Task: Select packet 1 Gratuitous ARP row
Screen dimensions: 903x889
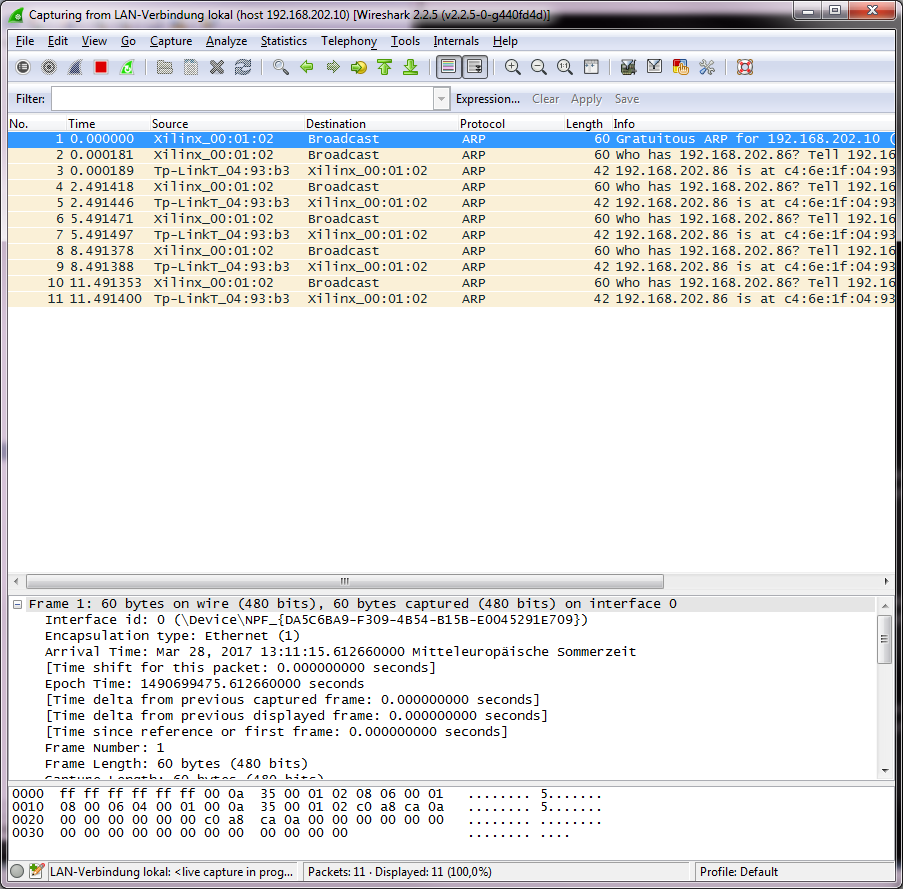Action: [x=452, y=139]
